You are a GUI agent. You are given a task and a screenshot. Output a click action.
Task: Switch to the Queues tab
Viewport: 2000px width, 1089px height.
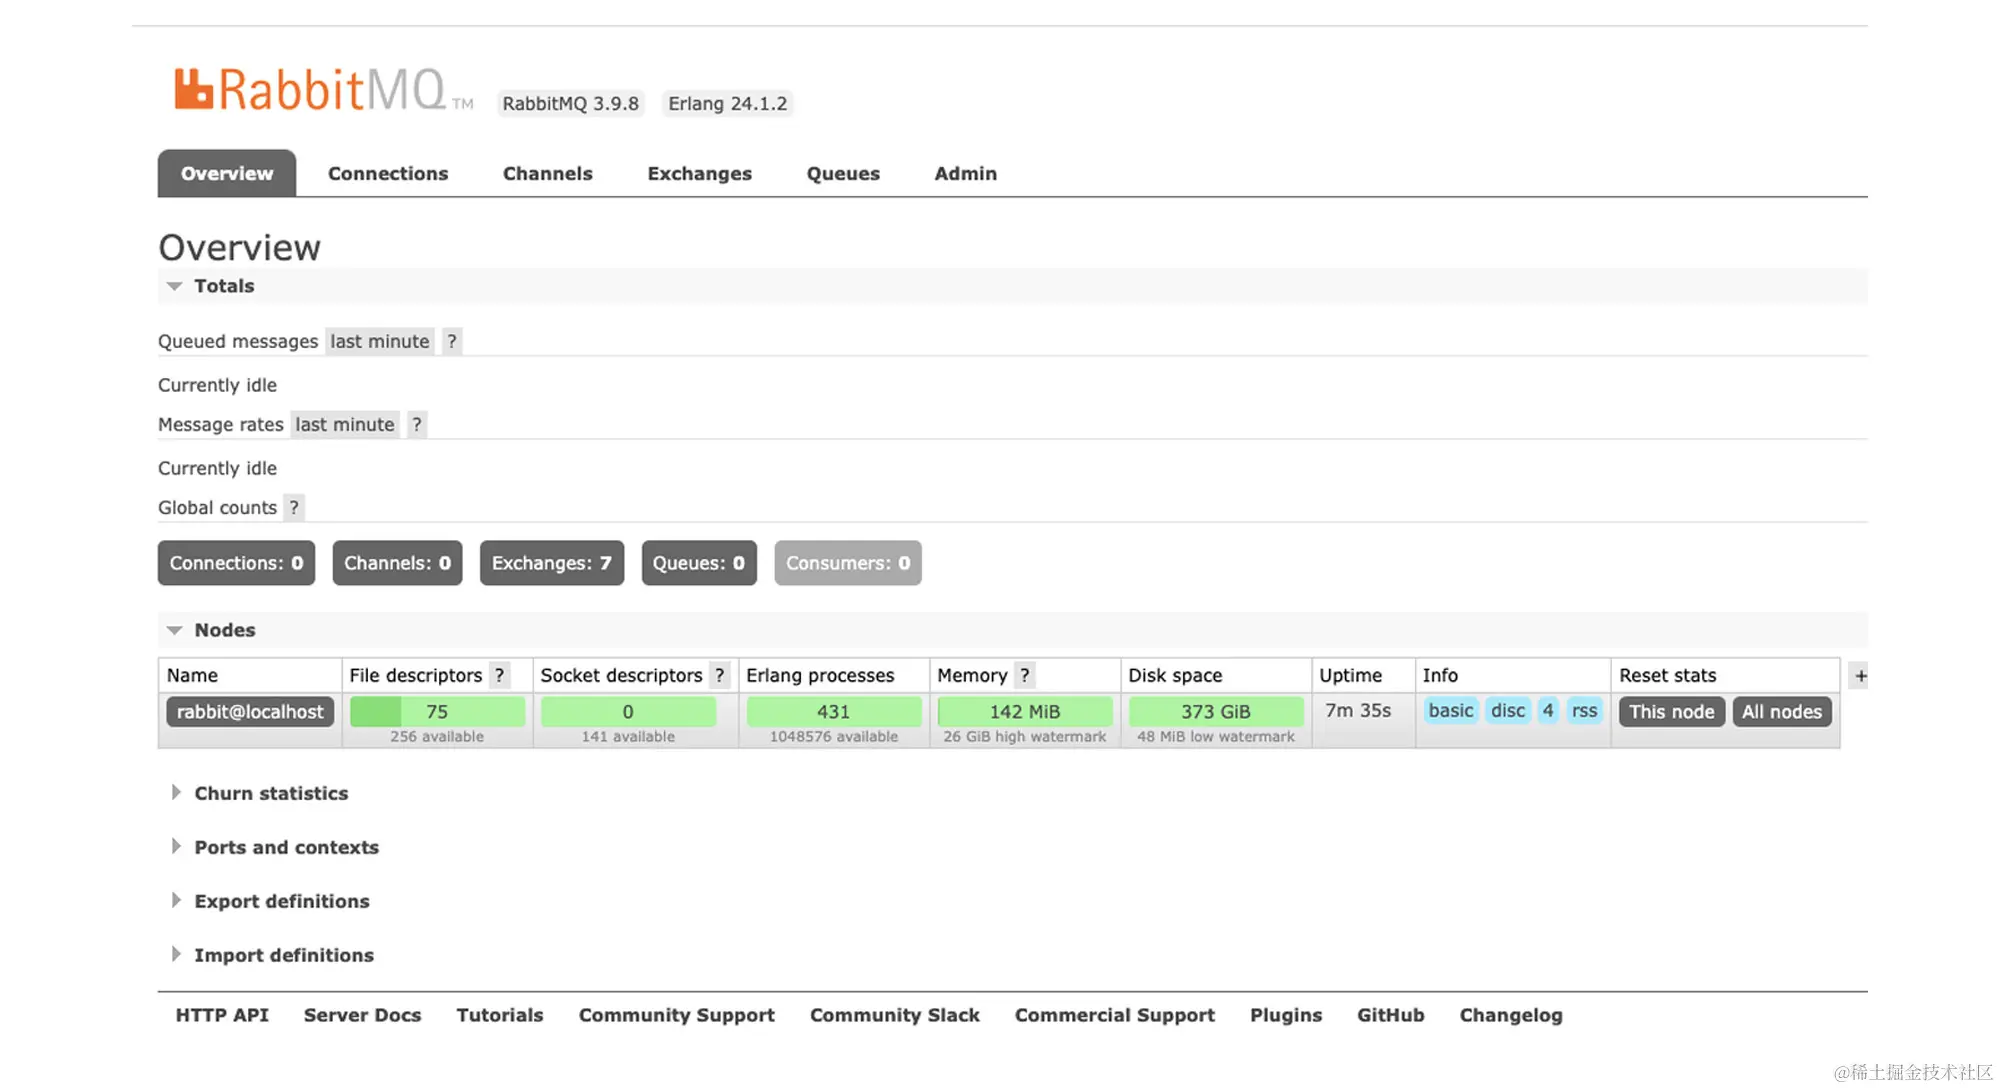click(843, 173)
